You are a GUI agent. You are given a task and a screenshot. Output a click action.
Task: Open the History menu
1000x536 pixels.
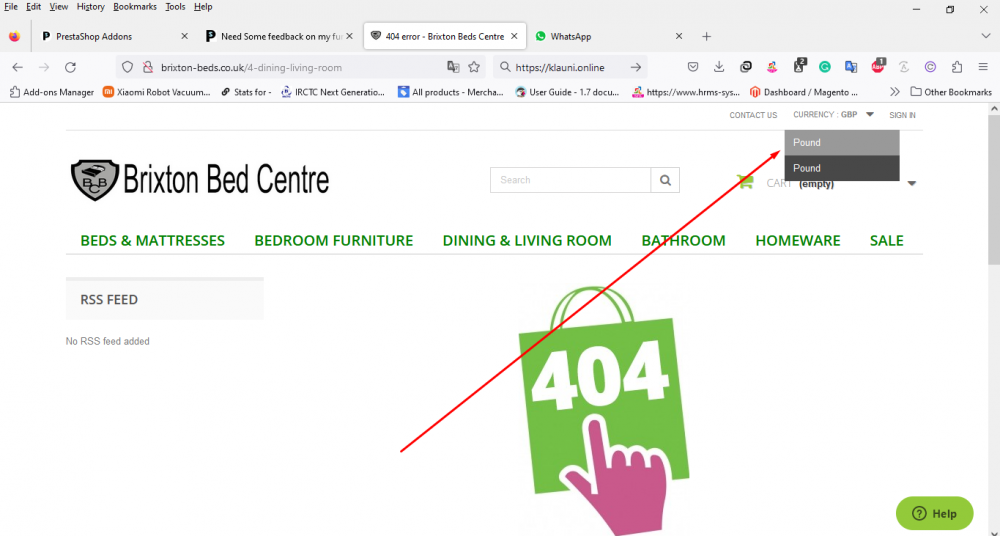(91, 7)
